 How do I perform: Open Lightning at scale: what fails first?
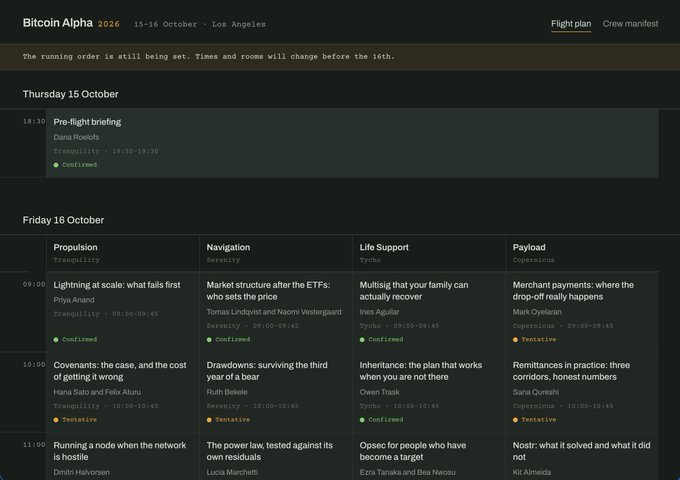click(117, 285)
